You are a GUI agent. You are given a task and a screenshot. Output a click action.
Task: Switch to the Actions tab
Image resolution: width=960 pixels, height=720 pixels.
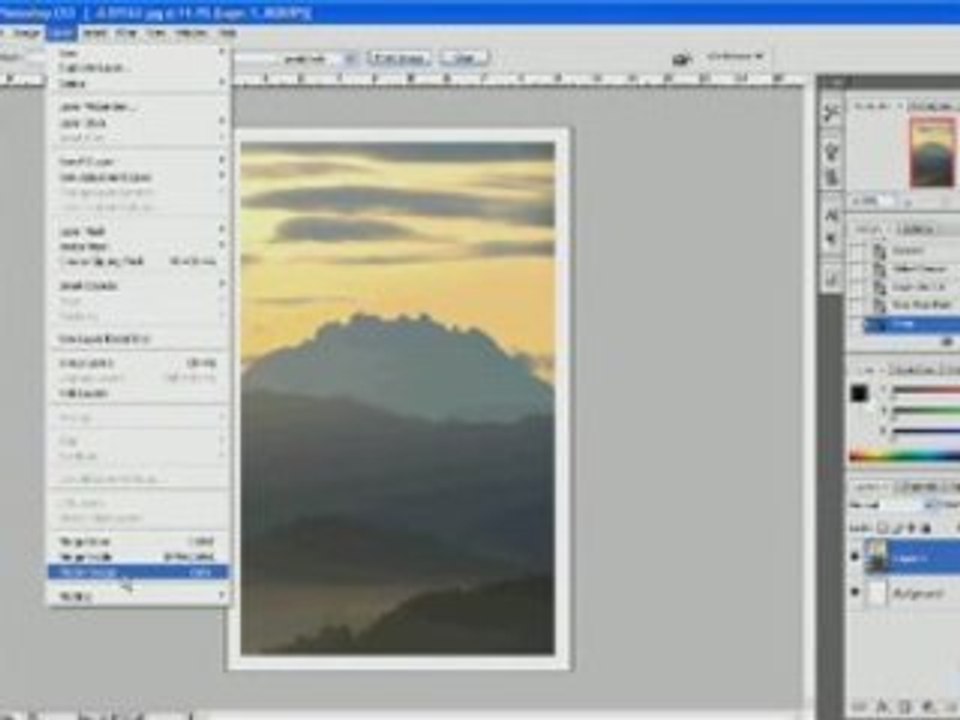tap(915, 229)
